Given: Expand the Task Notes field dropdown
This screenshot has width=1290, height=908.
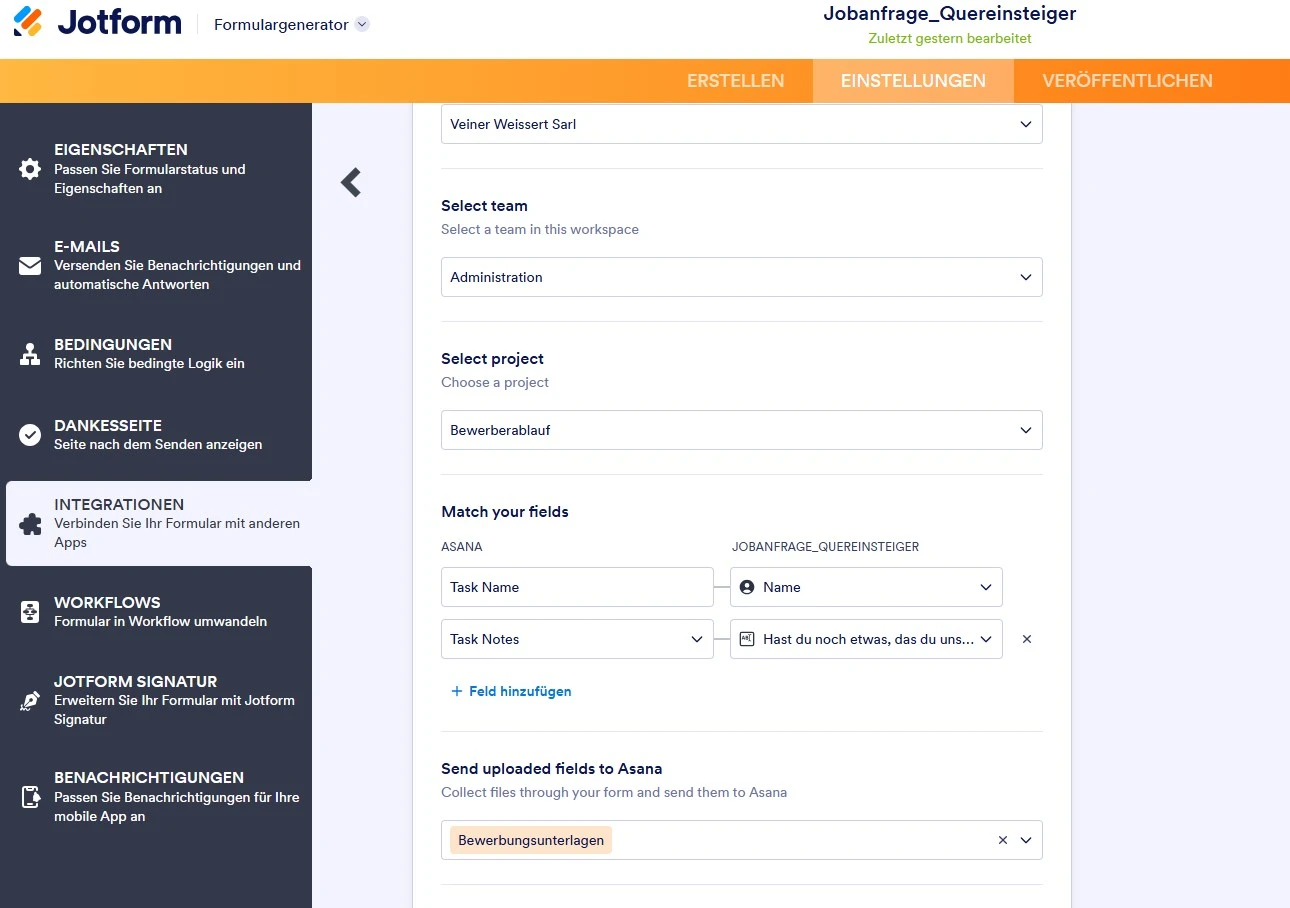Looking at the screenshot, I should [x=697, y=639].
